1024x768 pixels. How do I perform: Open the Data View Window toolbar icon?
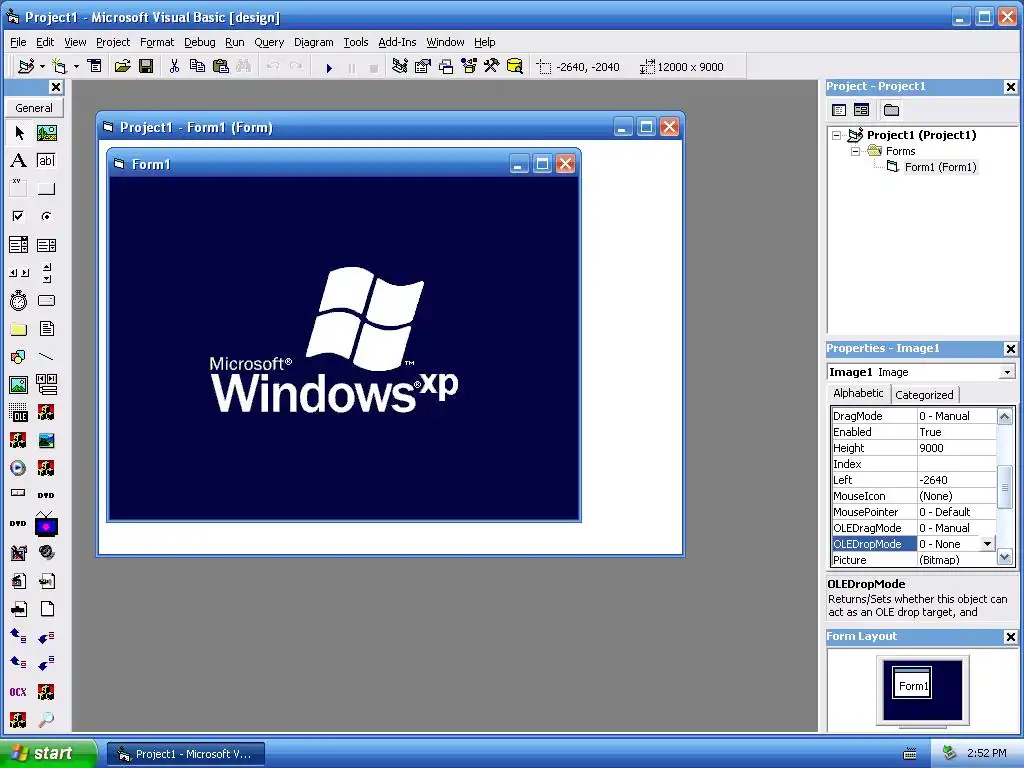(515, 66)
